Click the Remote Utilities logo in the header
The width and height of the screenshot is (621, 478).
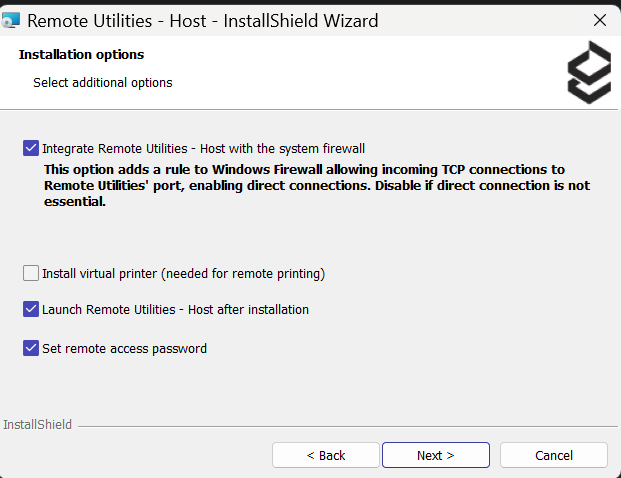pos(589,72)
